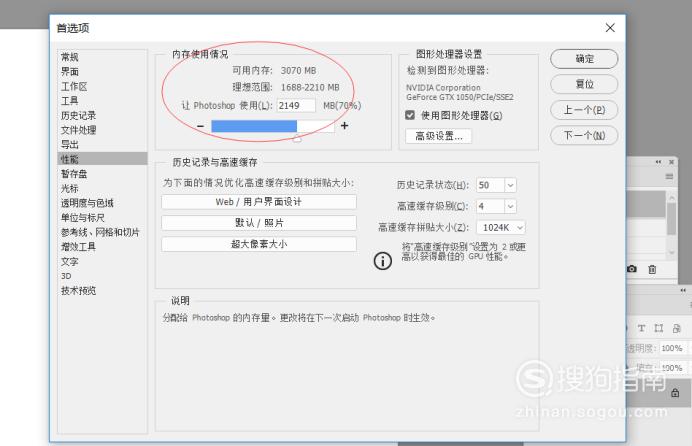Click the background panel vertical scrollbar

point(672,225)
